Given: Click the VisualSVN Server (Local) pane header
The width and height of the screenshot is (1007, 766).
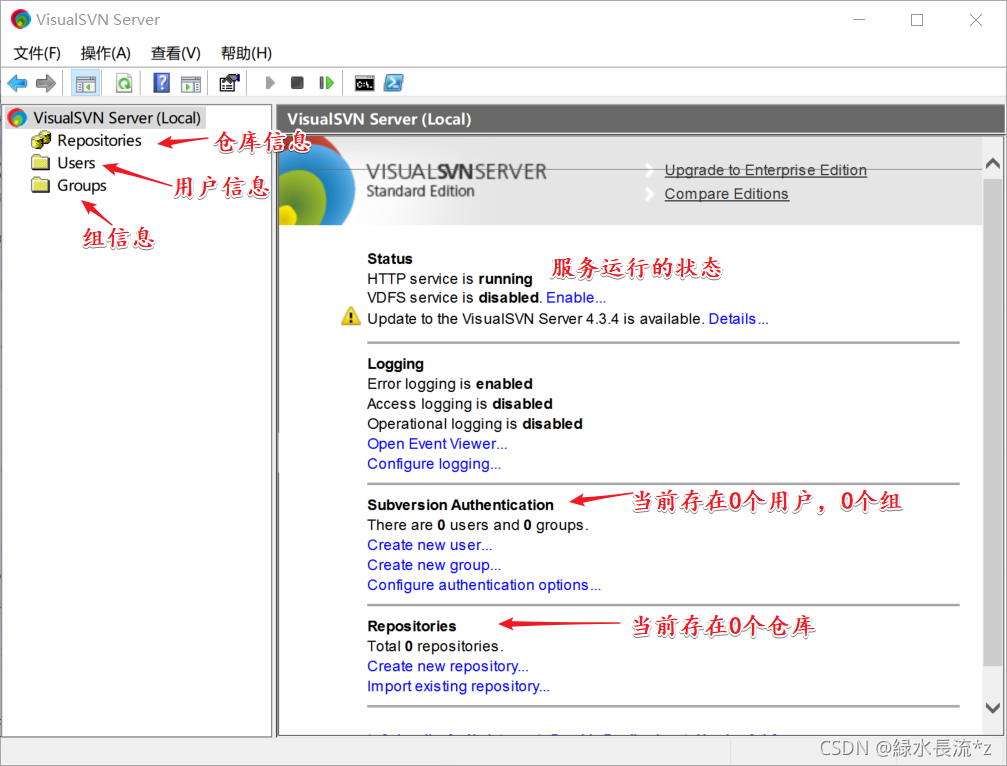Looking at the screenshot, I should 640,119.
